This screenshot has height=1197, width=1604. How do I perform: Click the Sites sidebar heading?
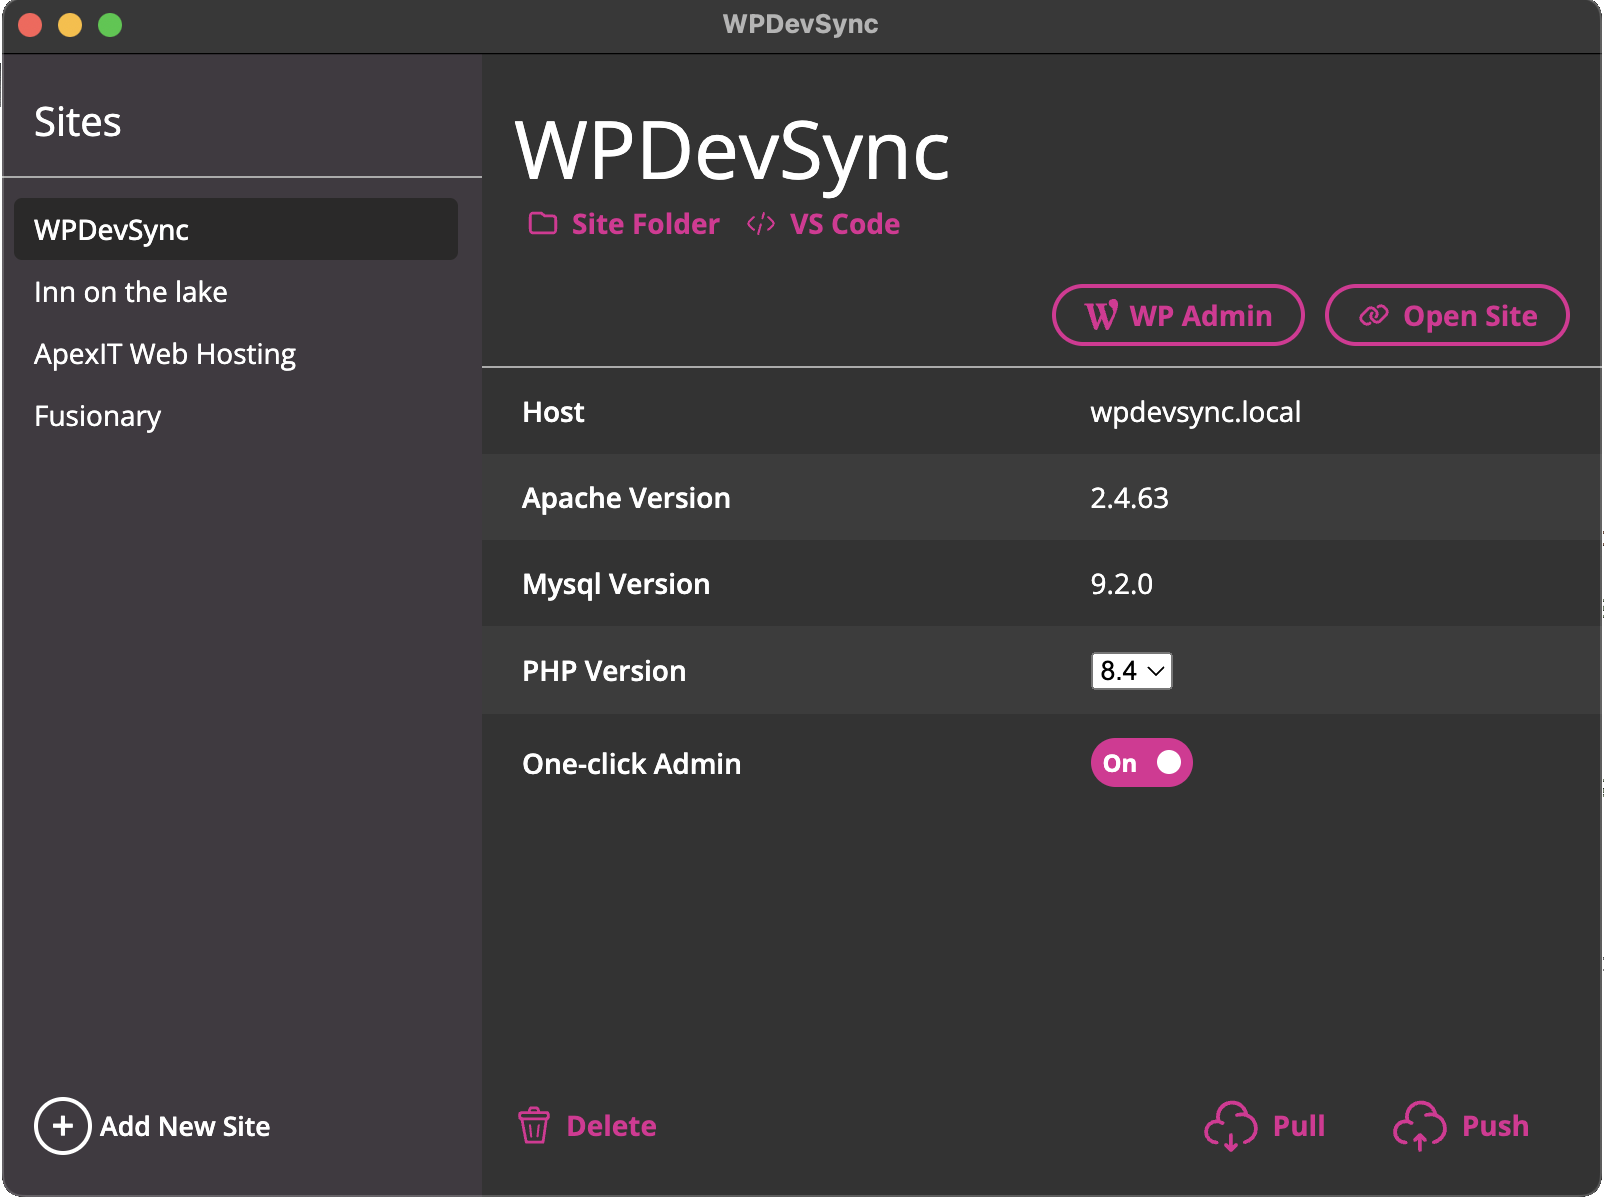[x=78, y=122]
